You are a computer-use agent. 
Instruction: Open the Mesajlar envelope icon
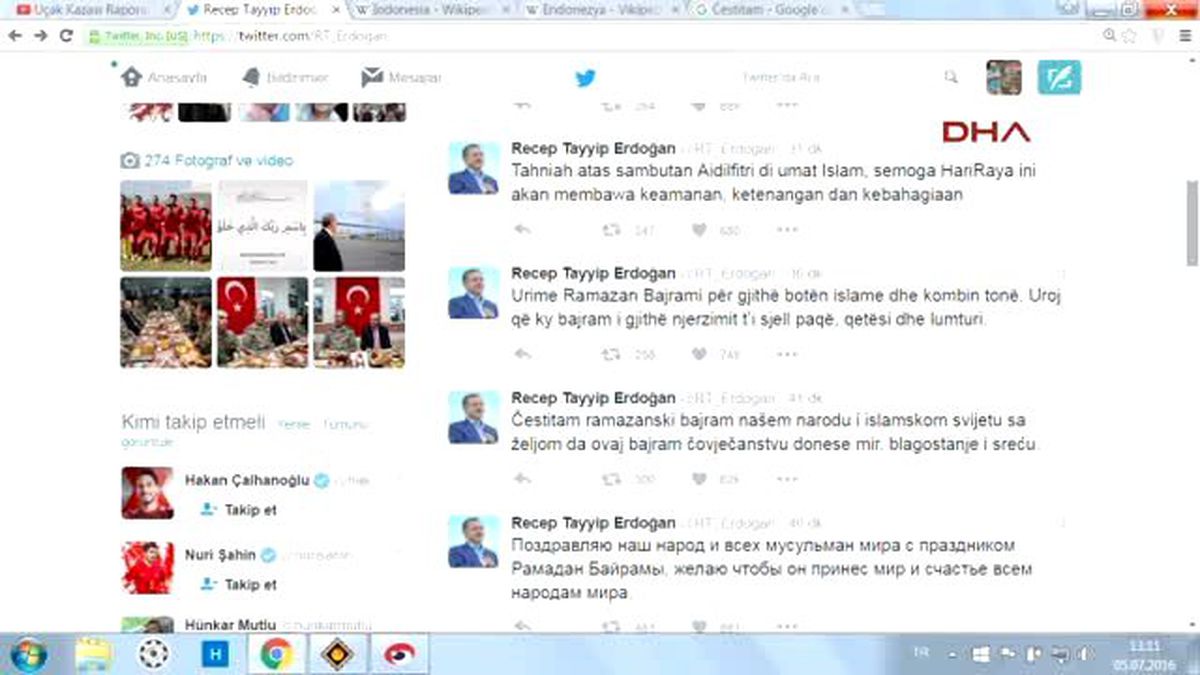coord(370,75)
